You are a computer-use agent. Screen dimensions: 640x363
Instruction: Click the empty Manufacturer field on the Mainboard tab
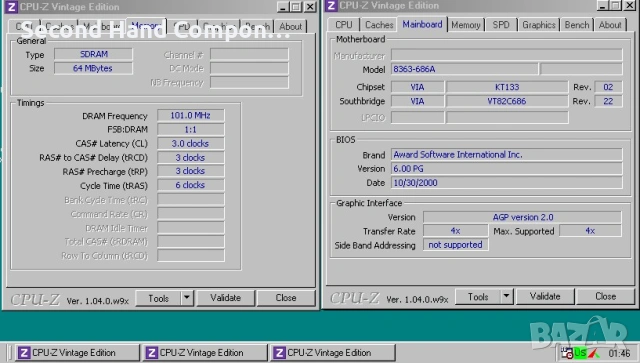click(x=507, y=55)
